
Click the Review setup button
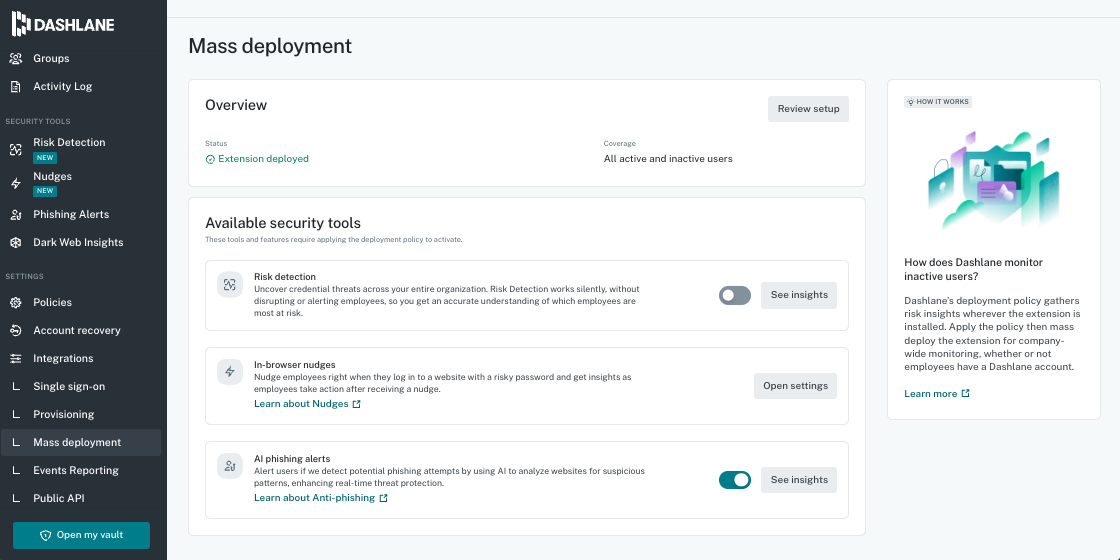tap(809, 109)
